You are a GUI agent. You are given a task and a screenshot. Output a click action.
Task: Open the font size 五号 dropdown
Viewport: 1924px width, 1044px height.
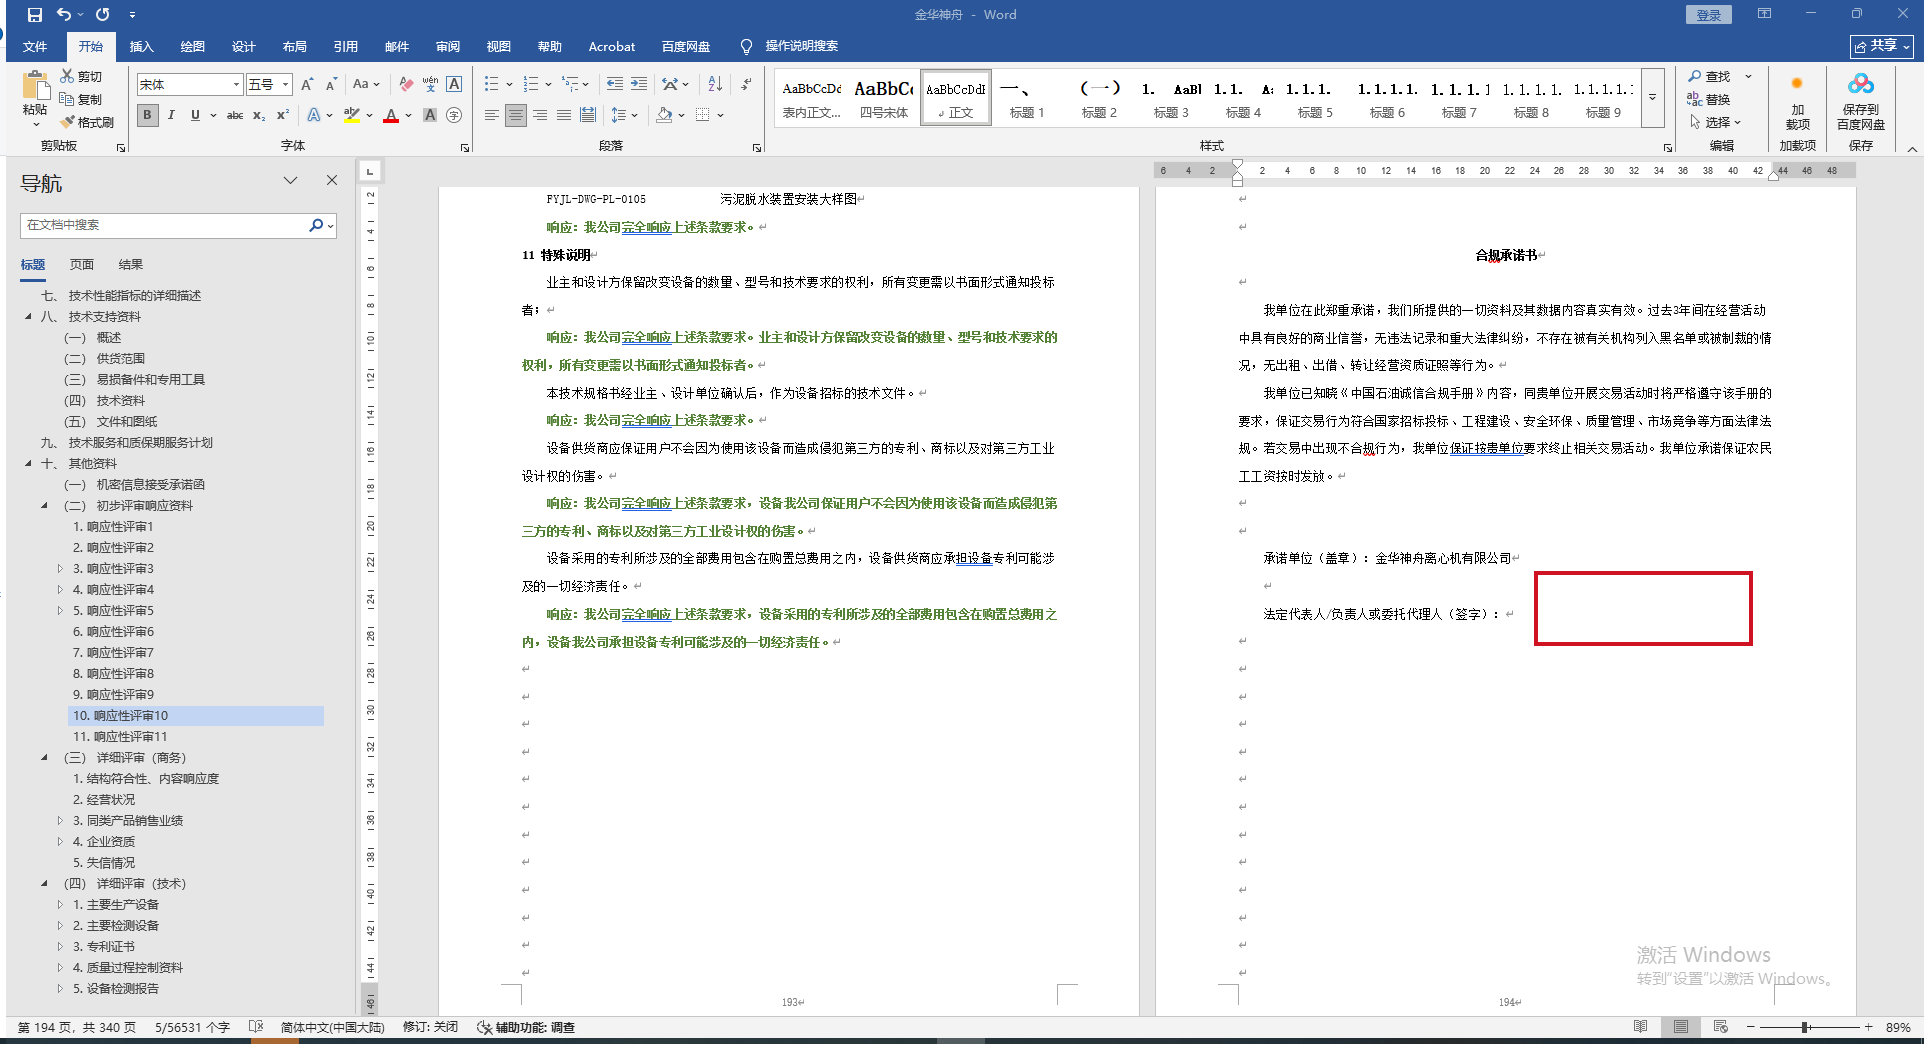pos(286,85)
